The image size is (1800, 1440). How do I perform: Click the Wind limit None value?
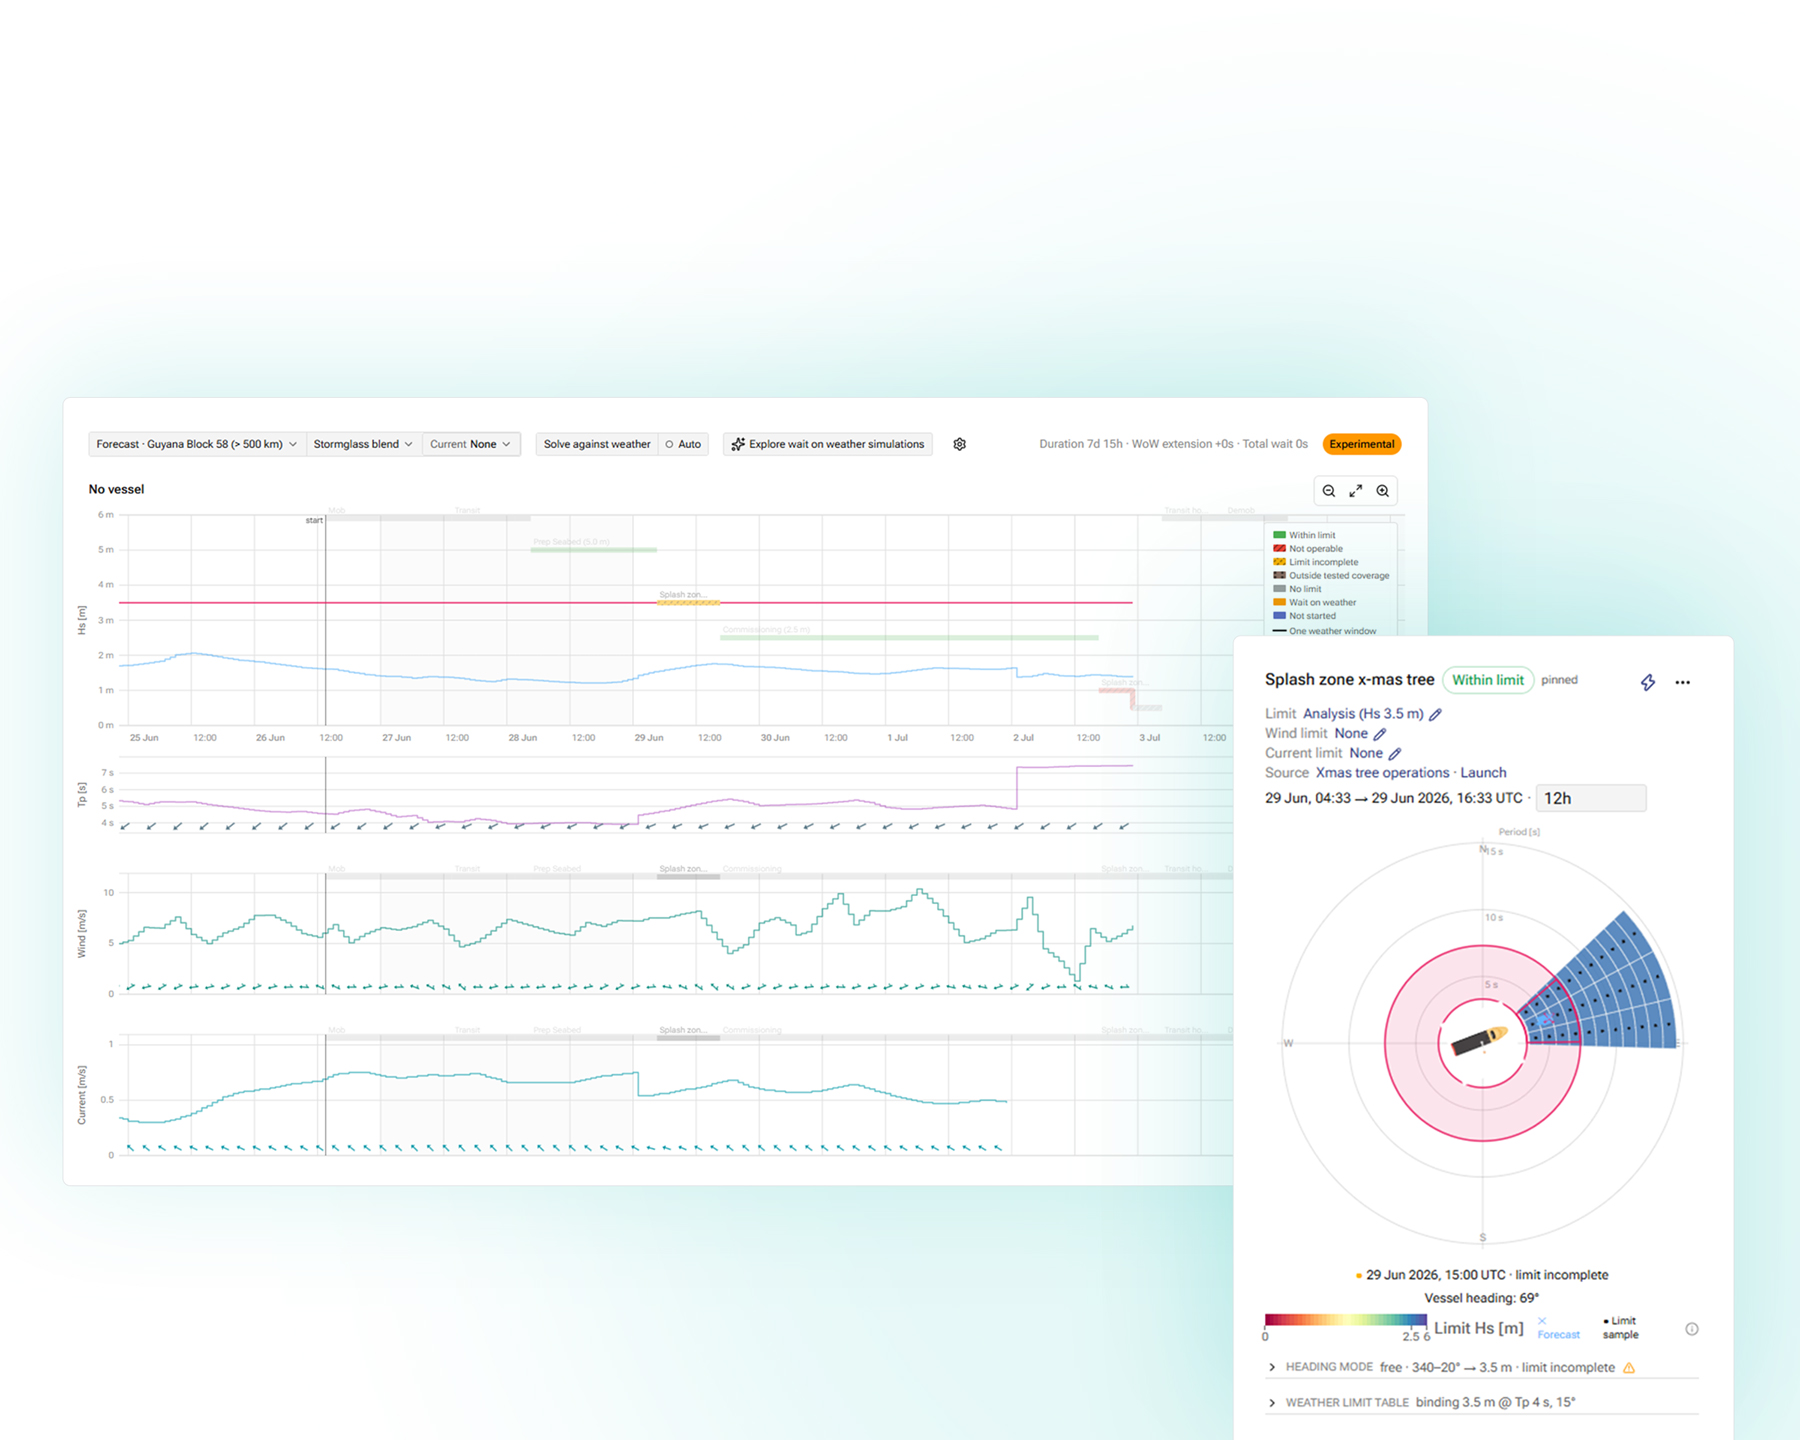[x=1351, y=734]
